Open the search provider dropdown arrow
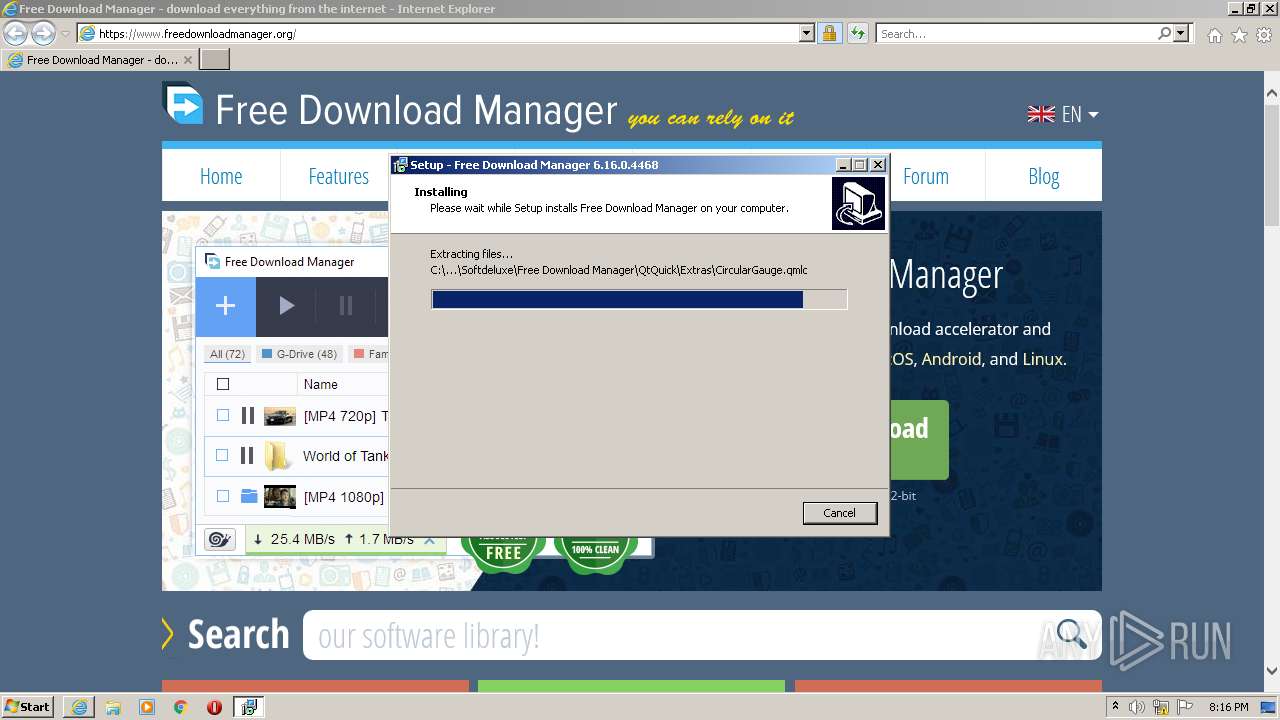Viewport: 1280px width, 720px height. (1182, 33)
